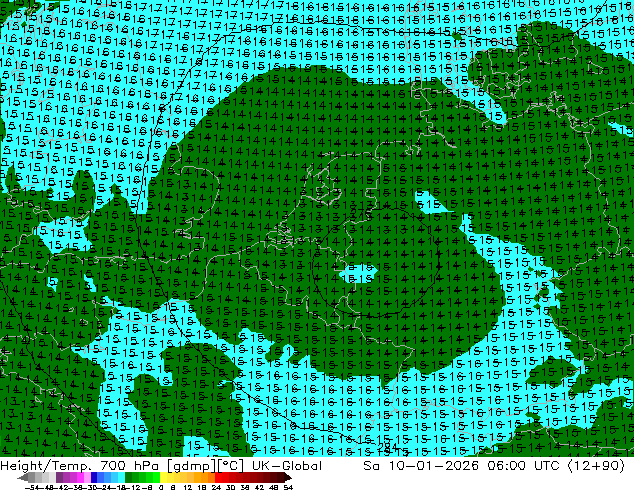Click the '-54' legend scale value

click(x=32, y=488)
